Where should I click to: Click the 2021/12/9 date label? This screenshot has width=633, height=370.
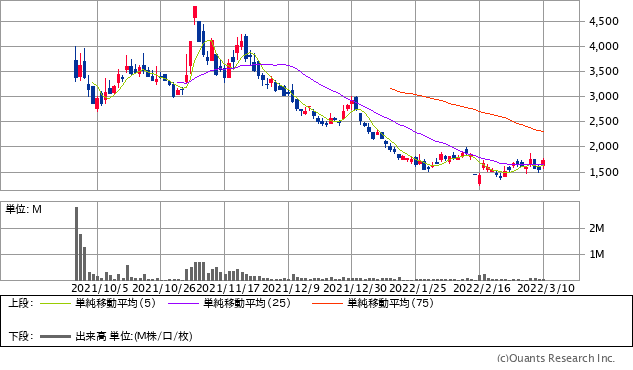(291, 288)
